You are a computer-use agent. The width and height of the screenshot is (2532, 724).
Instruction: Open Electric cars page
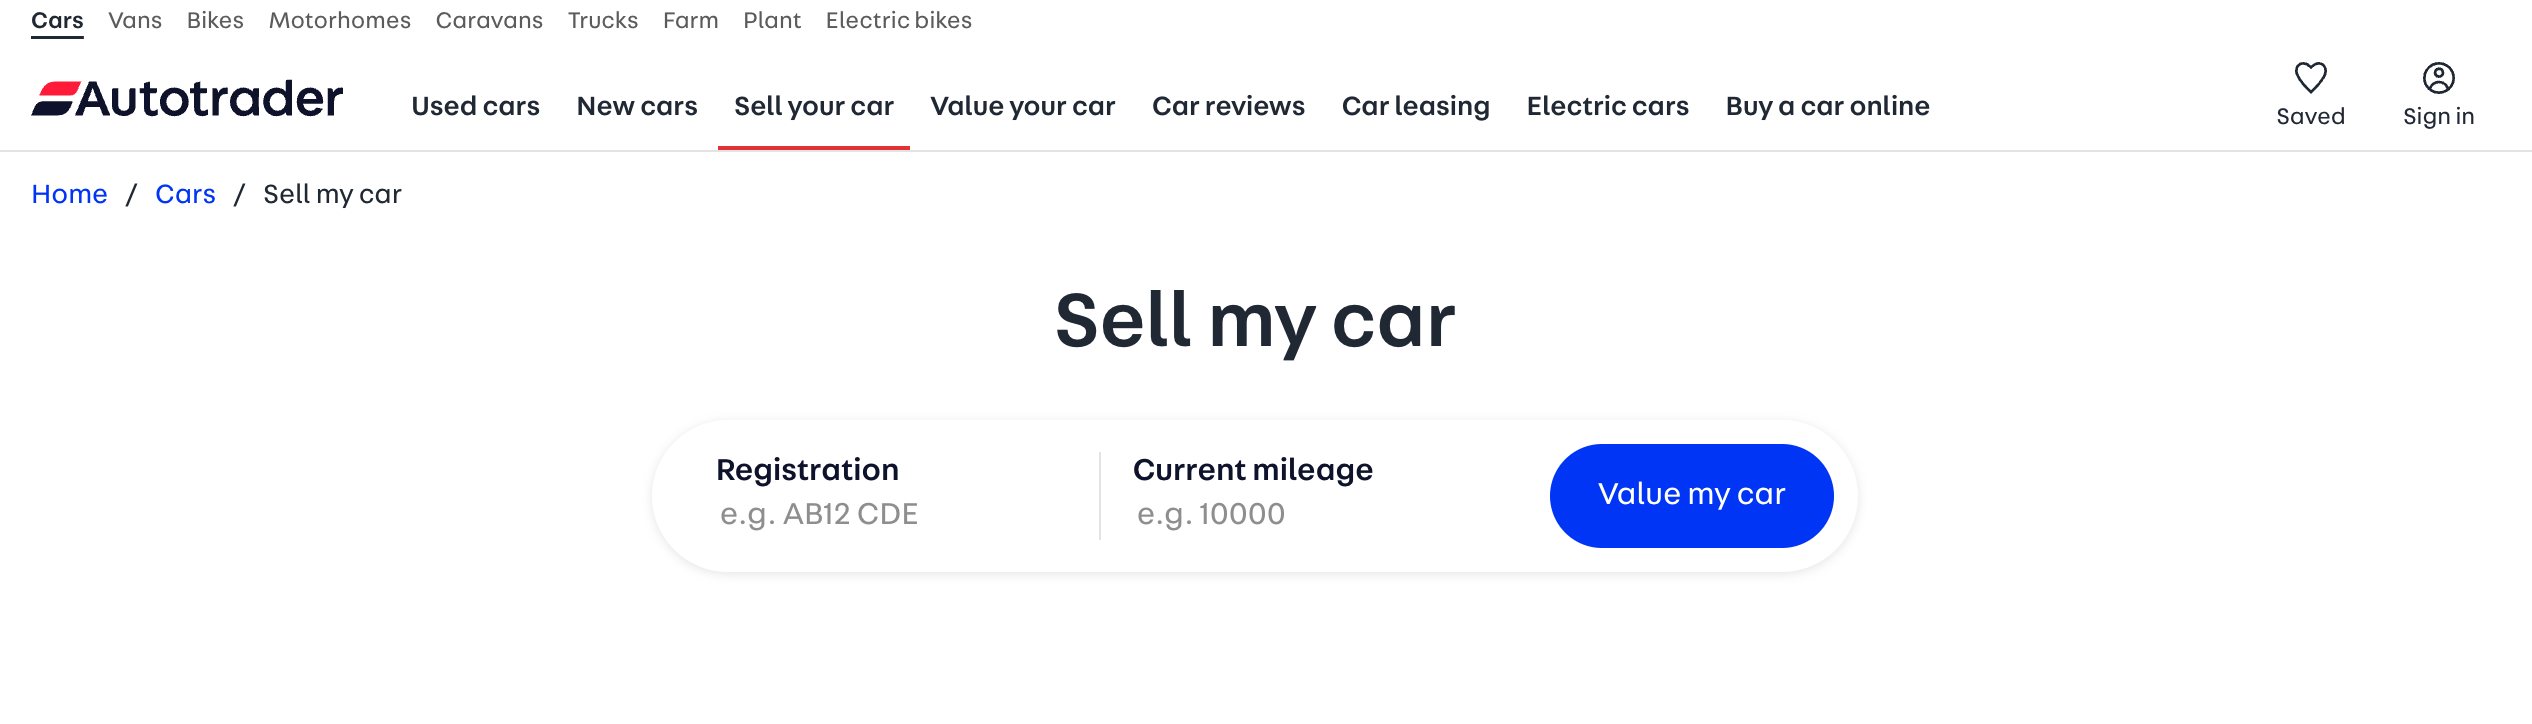1607,105
